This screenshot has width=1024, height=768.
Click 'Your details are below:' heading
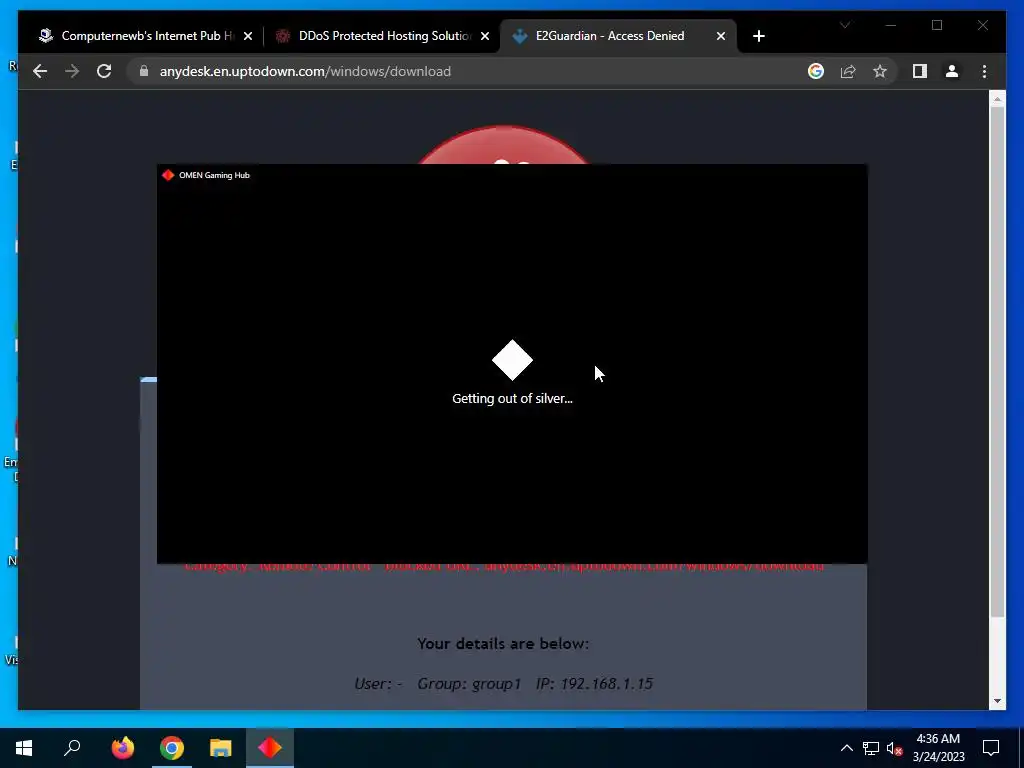[503, 644]
